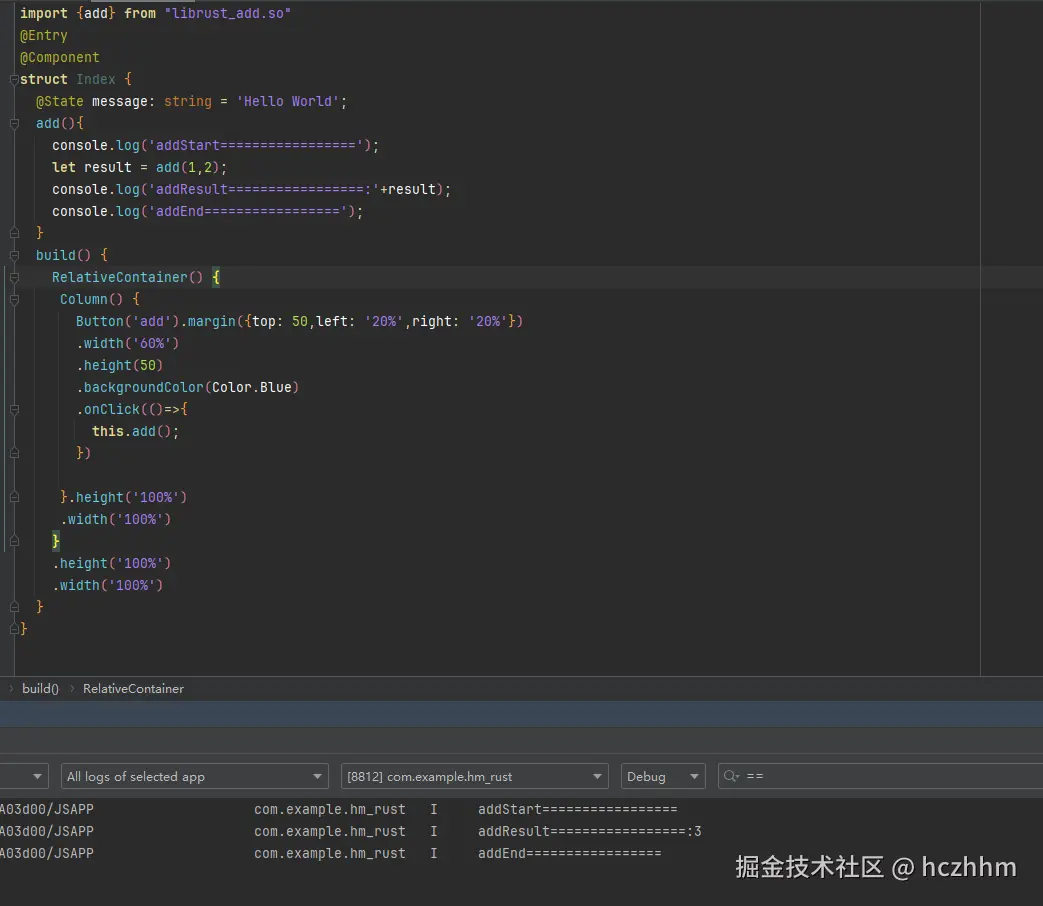Click the Color.Blue value
The height and width of the screenshot is (906, 1043).
tap(252, 387)
